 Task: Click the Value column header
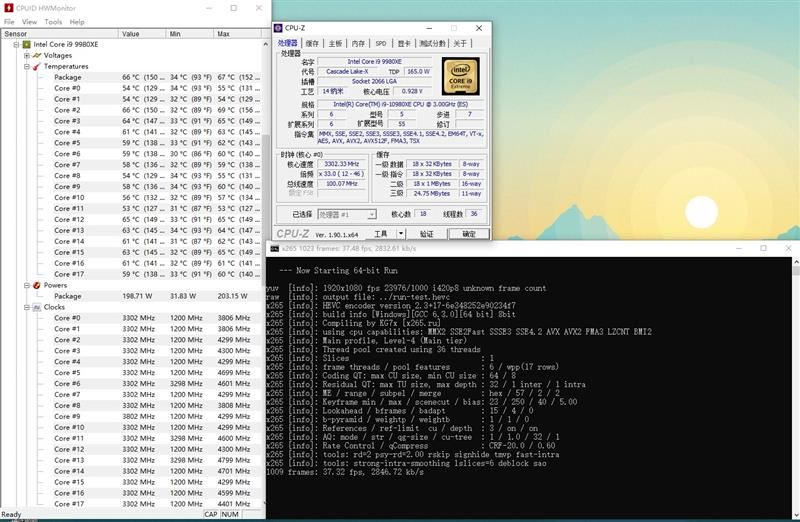pos(142,34)
